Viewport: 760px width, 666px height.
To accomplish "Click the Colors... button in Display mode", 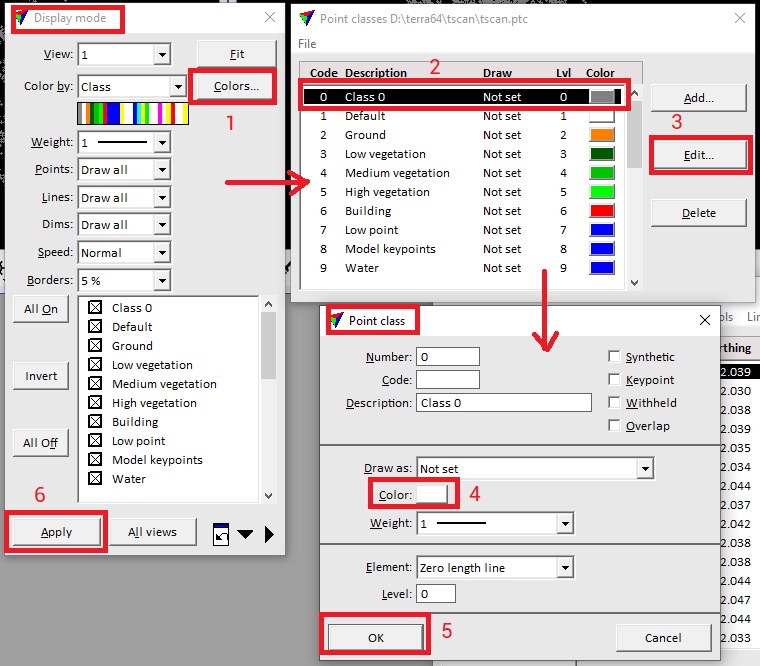I will (x=236, y=86).
